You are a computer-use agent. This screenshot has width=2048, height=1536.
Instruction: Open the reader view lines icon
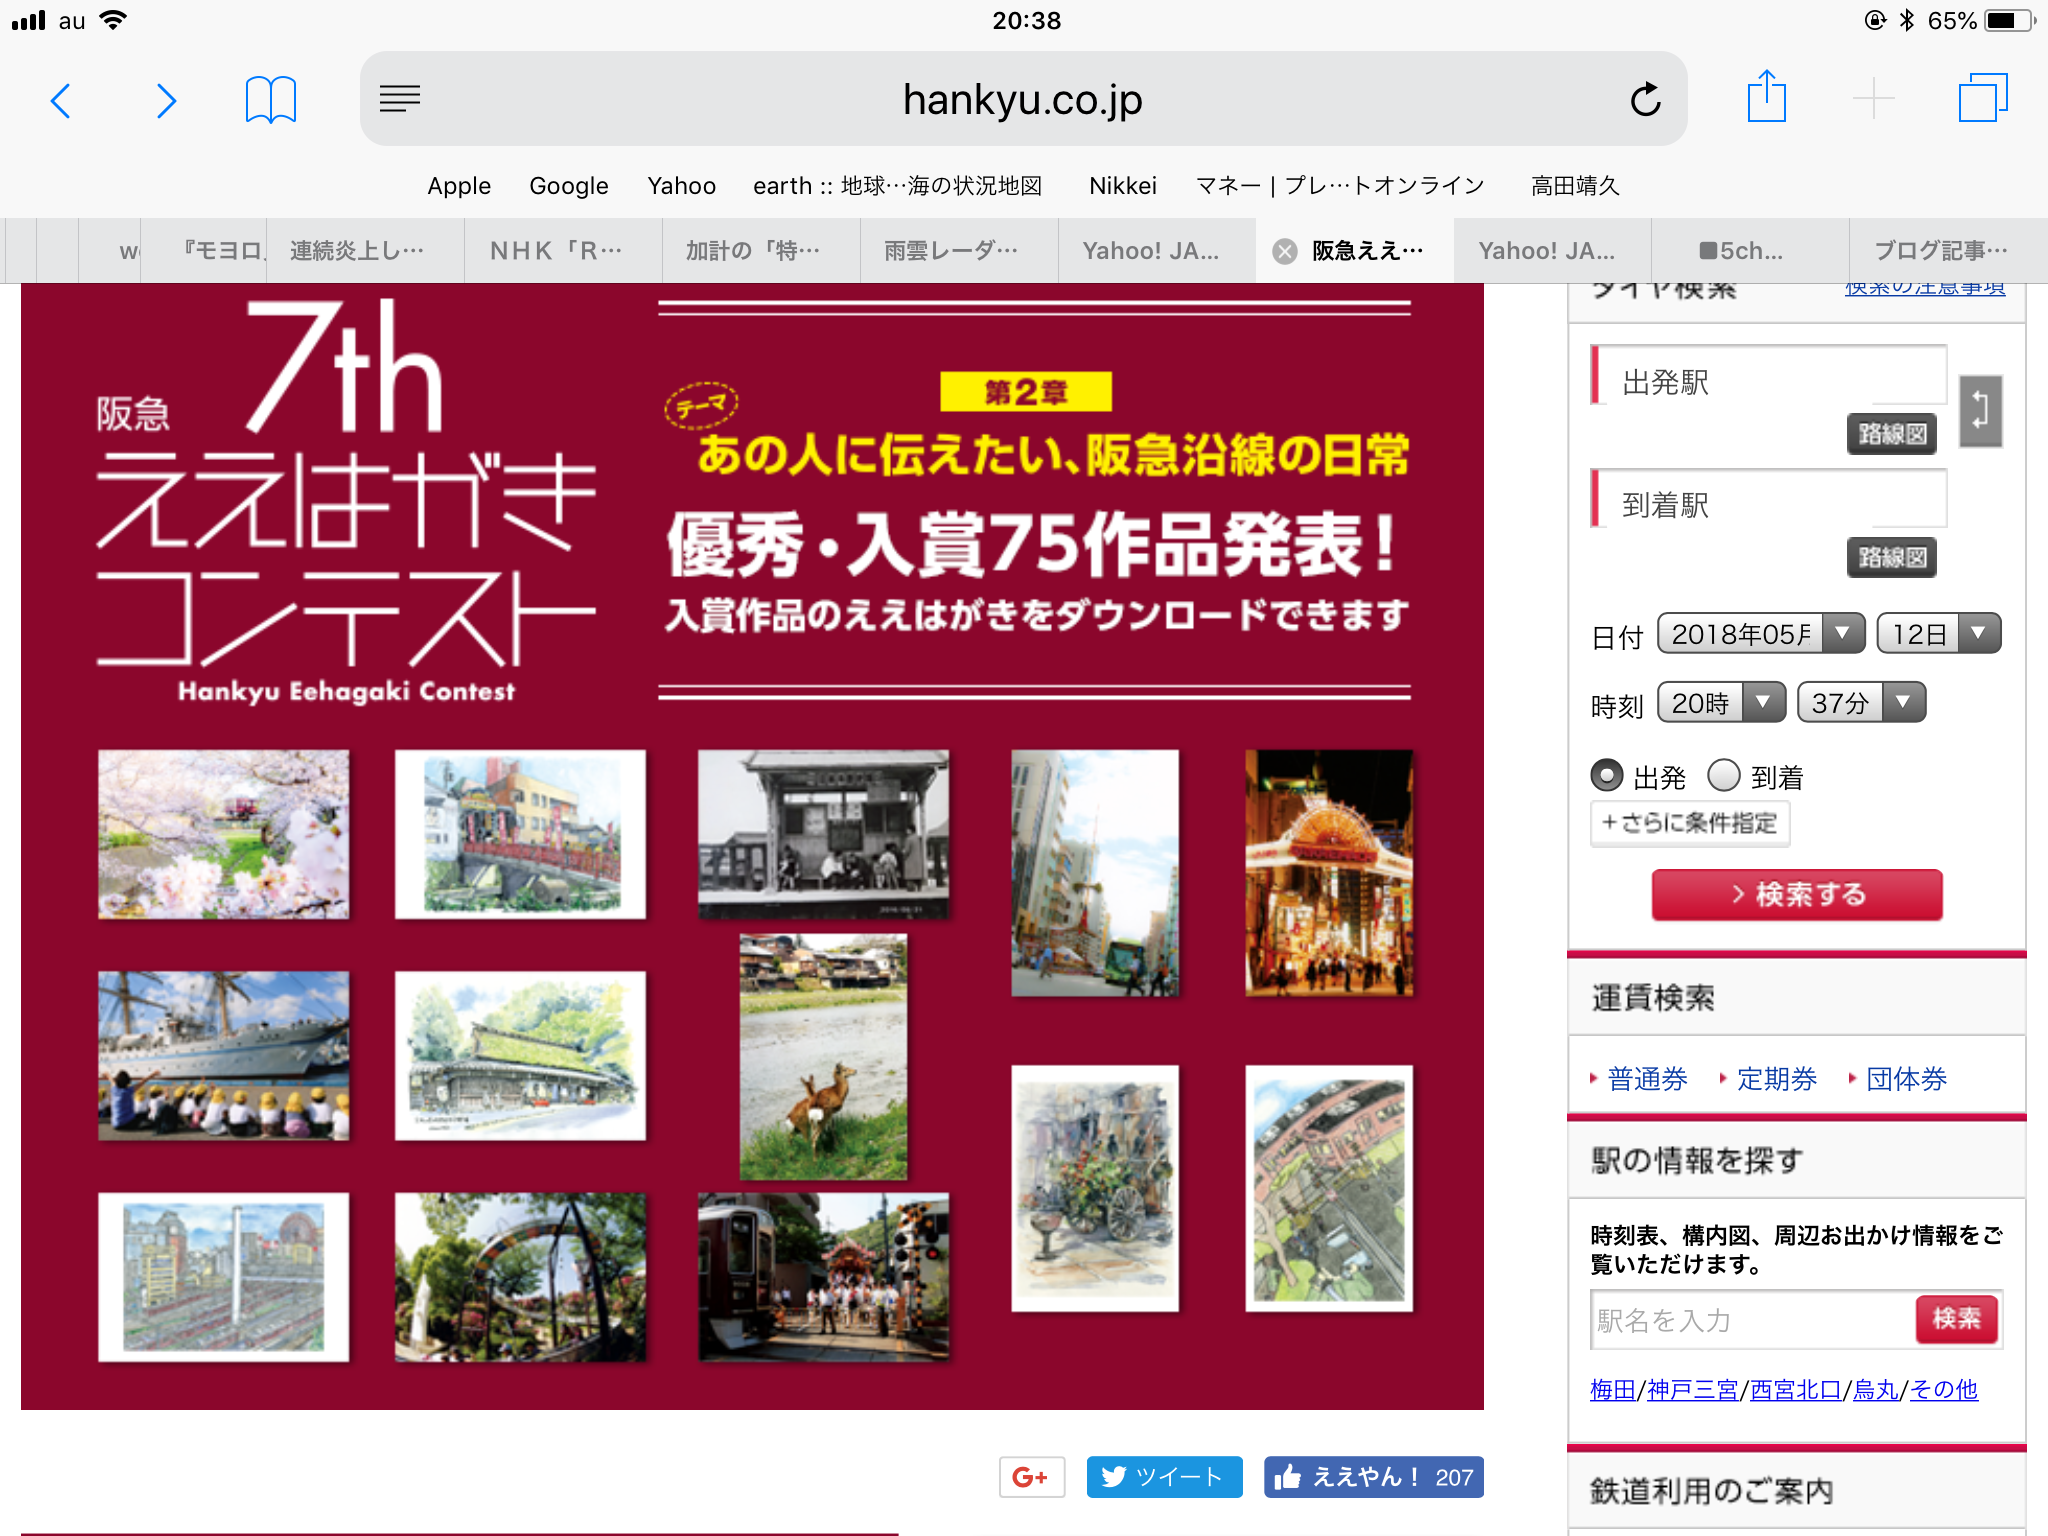point(400,98)
